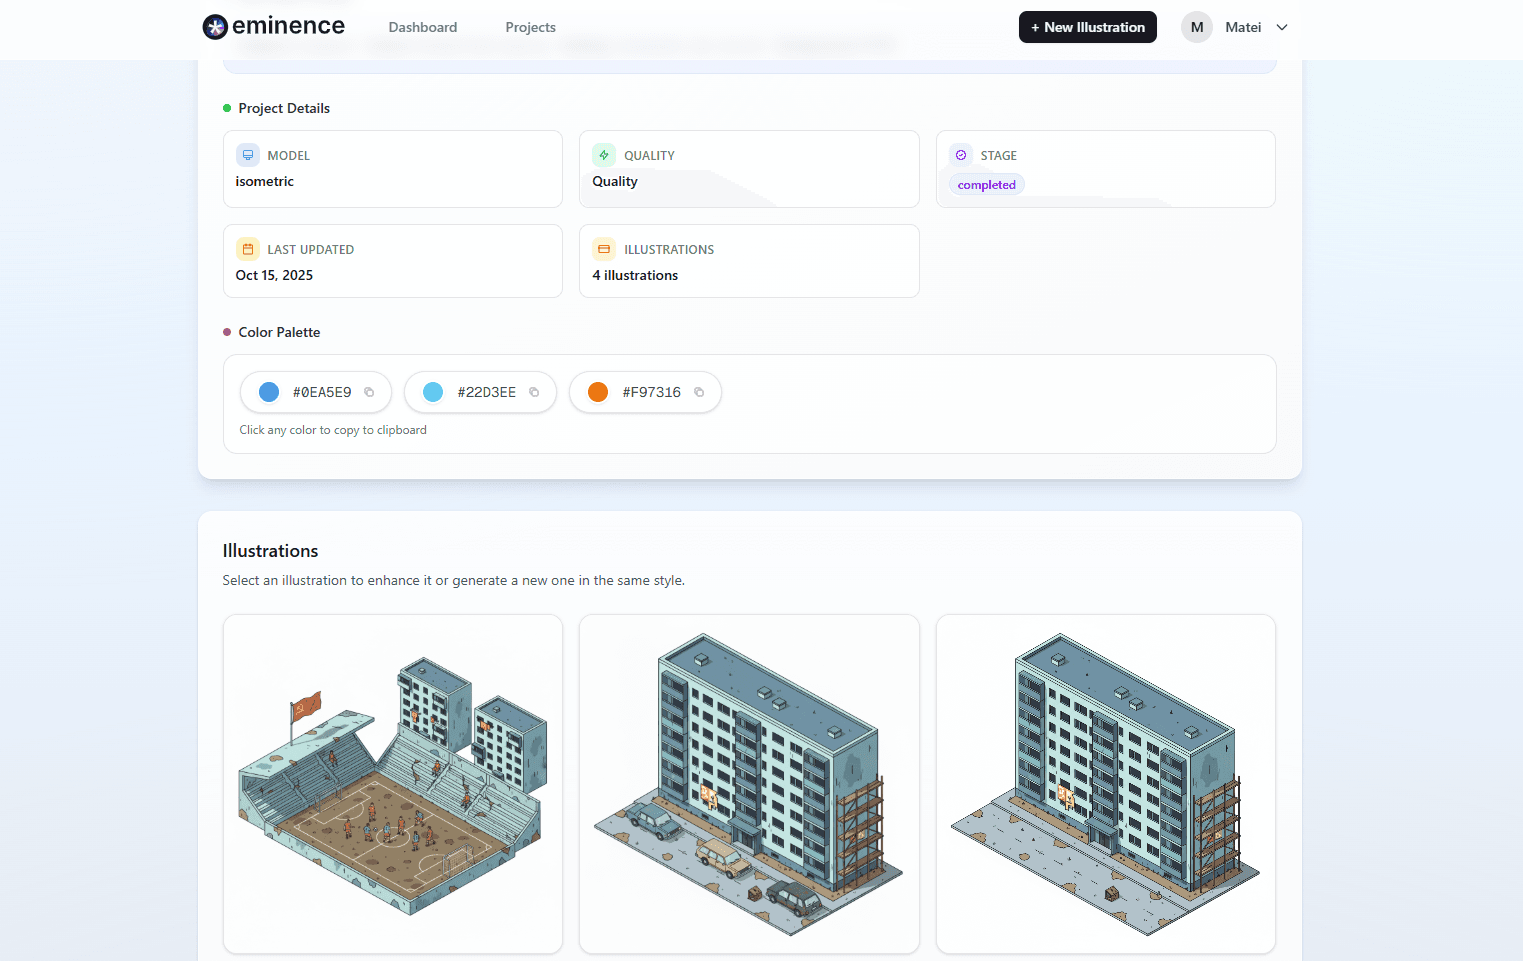Go to the Dashboard tab
Viewport: 1523px width, 961px height.
pyautogui.click(x=422, y=27)
